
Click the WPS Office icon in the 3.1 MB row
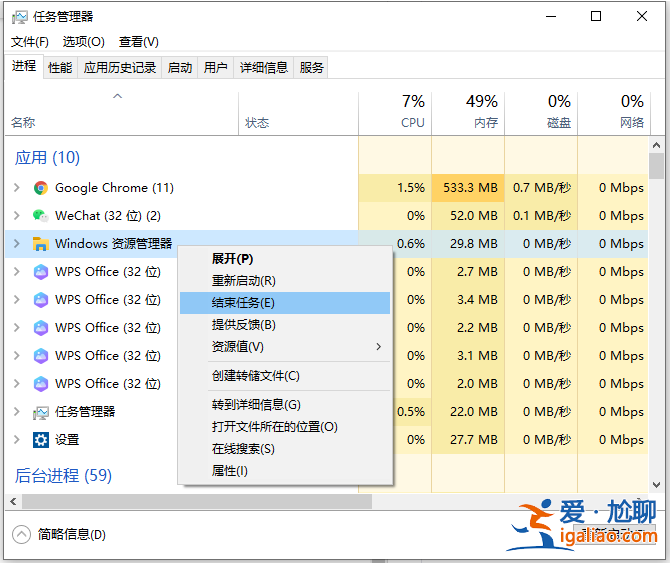pos(41,356)
